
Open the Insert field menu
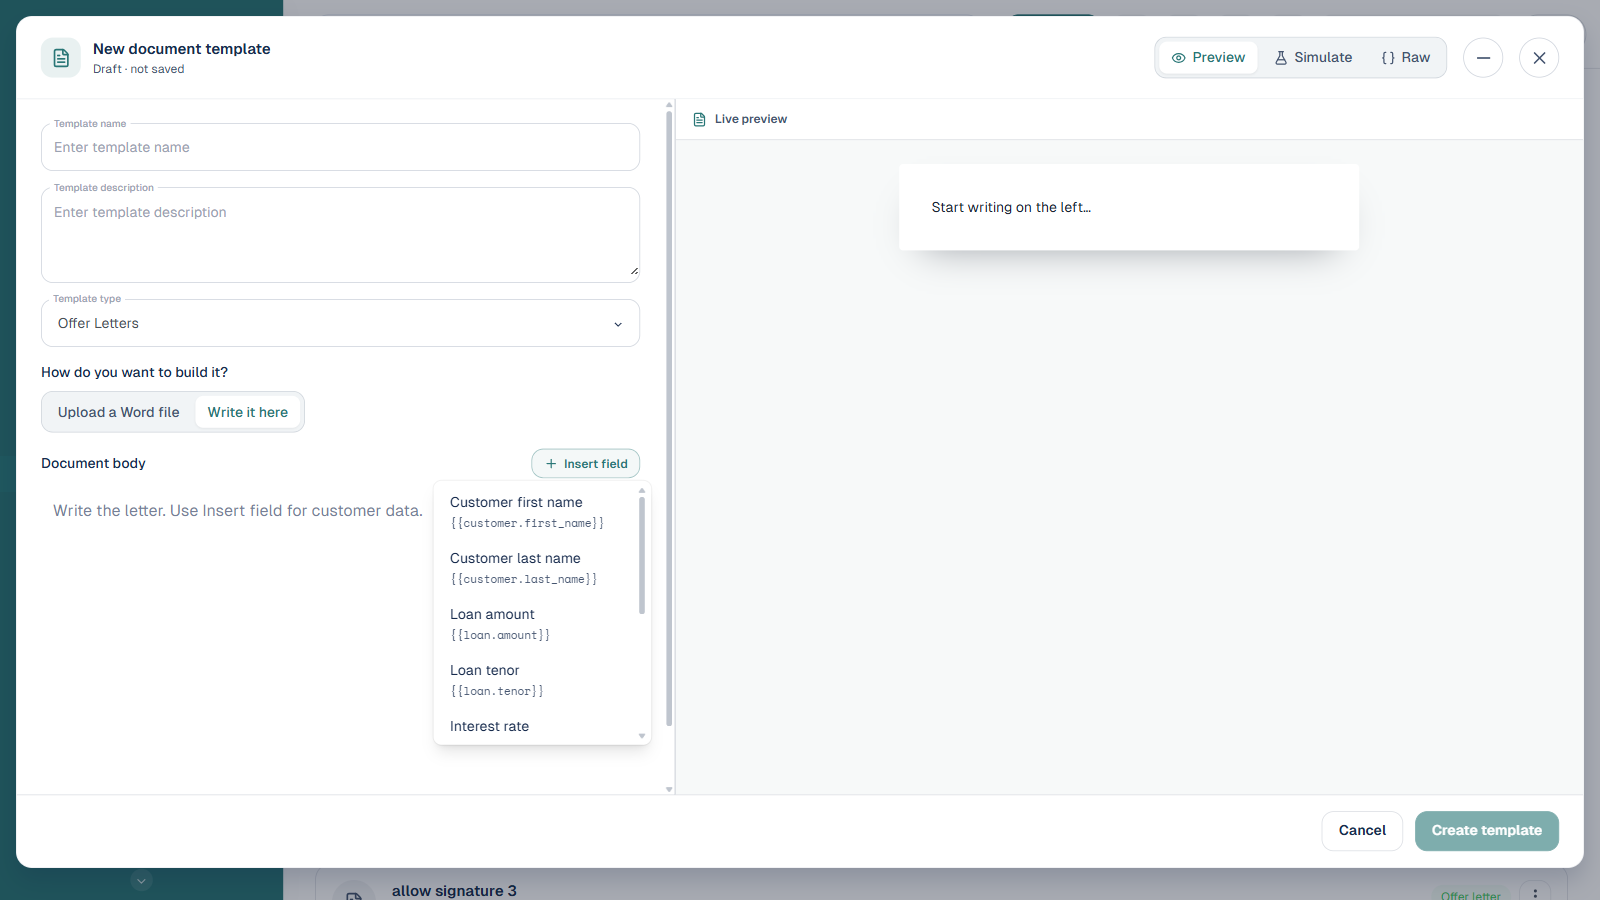tap(586, 464)
